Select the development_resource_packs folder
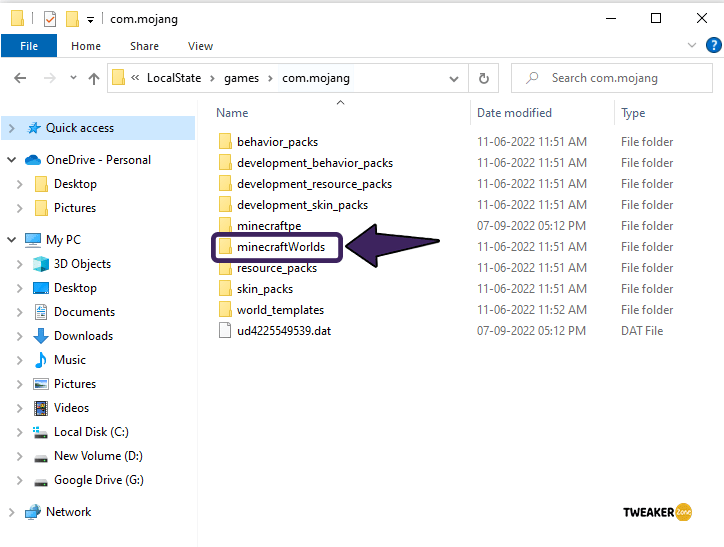The width and height of the screenshot is (724, 547). (314, 184)
